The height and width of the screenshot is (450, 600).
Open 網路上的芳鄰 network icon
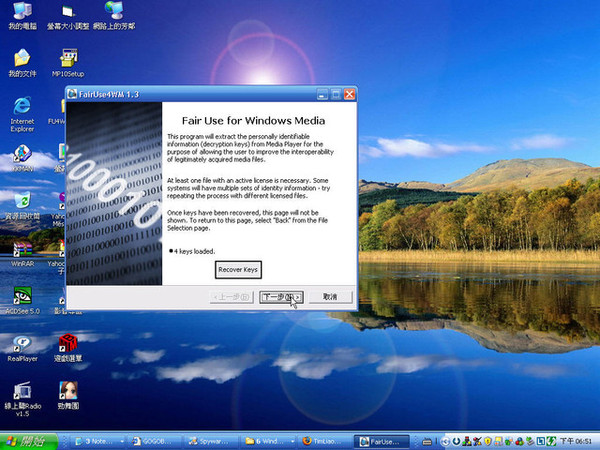pos(114,15)
